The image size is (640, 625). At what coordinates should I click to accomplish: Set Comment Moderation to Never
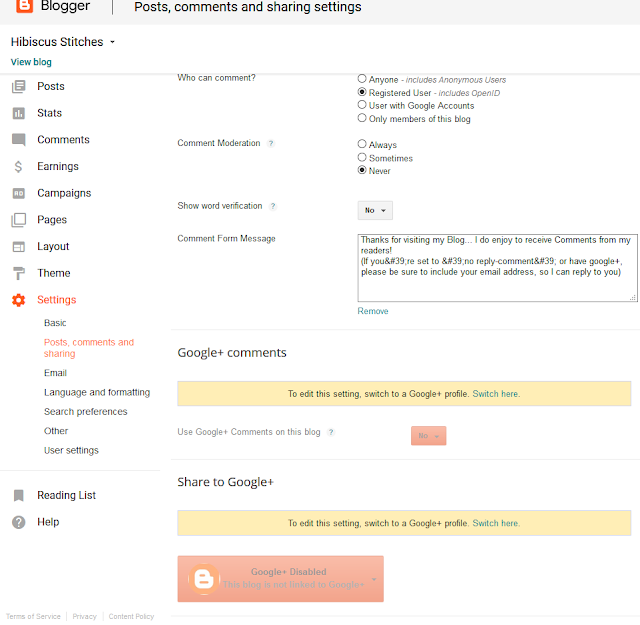[x=362, y=170]
